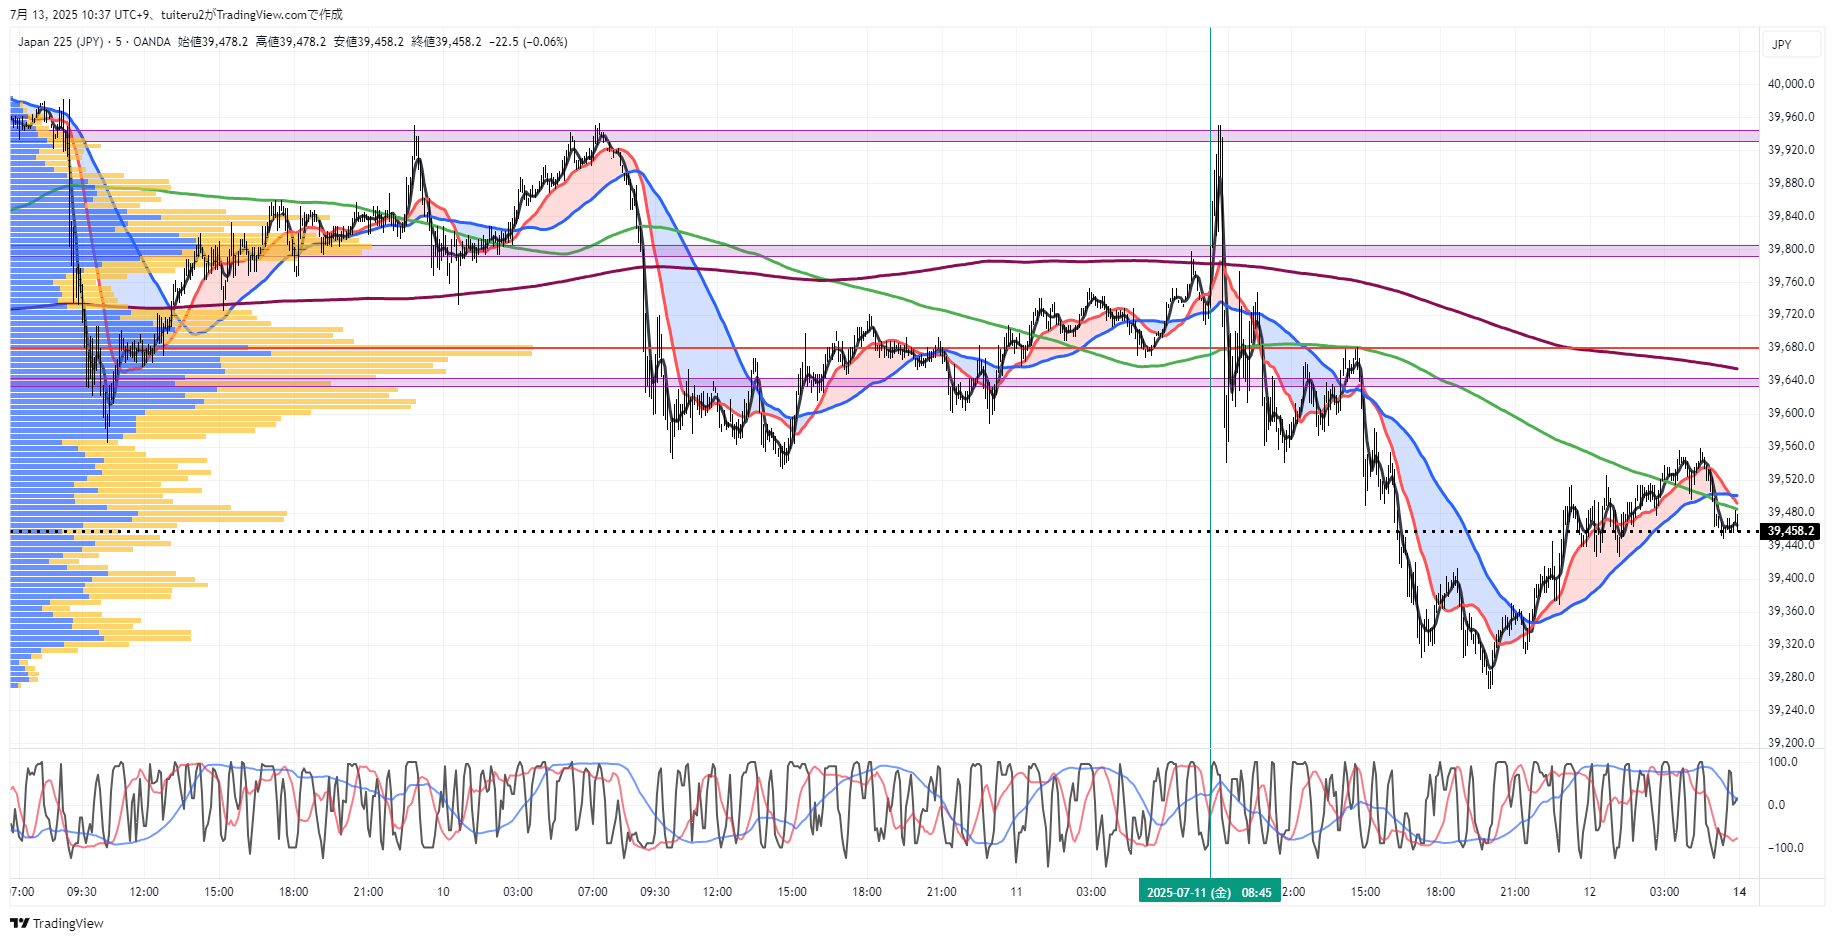Click the 39,280.0 price axis label
This screenshot has width=1835, height=941.
[x=1791, y=677]
